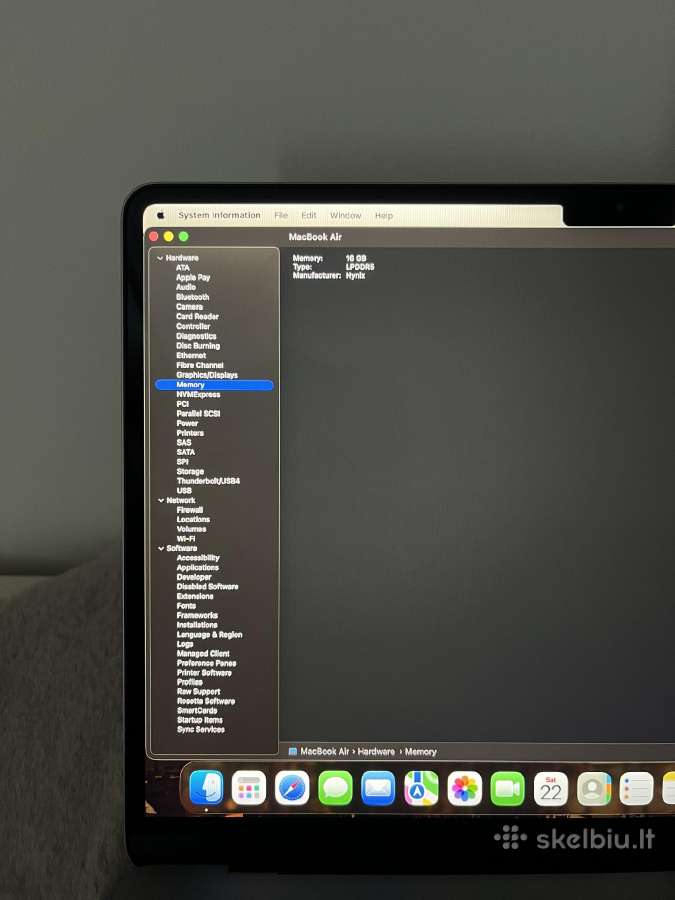Screen dimensions: 675x900
Task: Click the Manufacturer value Hynix
Action: (x=355, y=276)
